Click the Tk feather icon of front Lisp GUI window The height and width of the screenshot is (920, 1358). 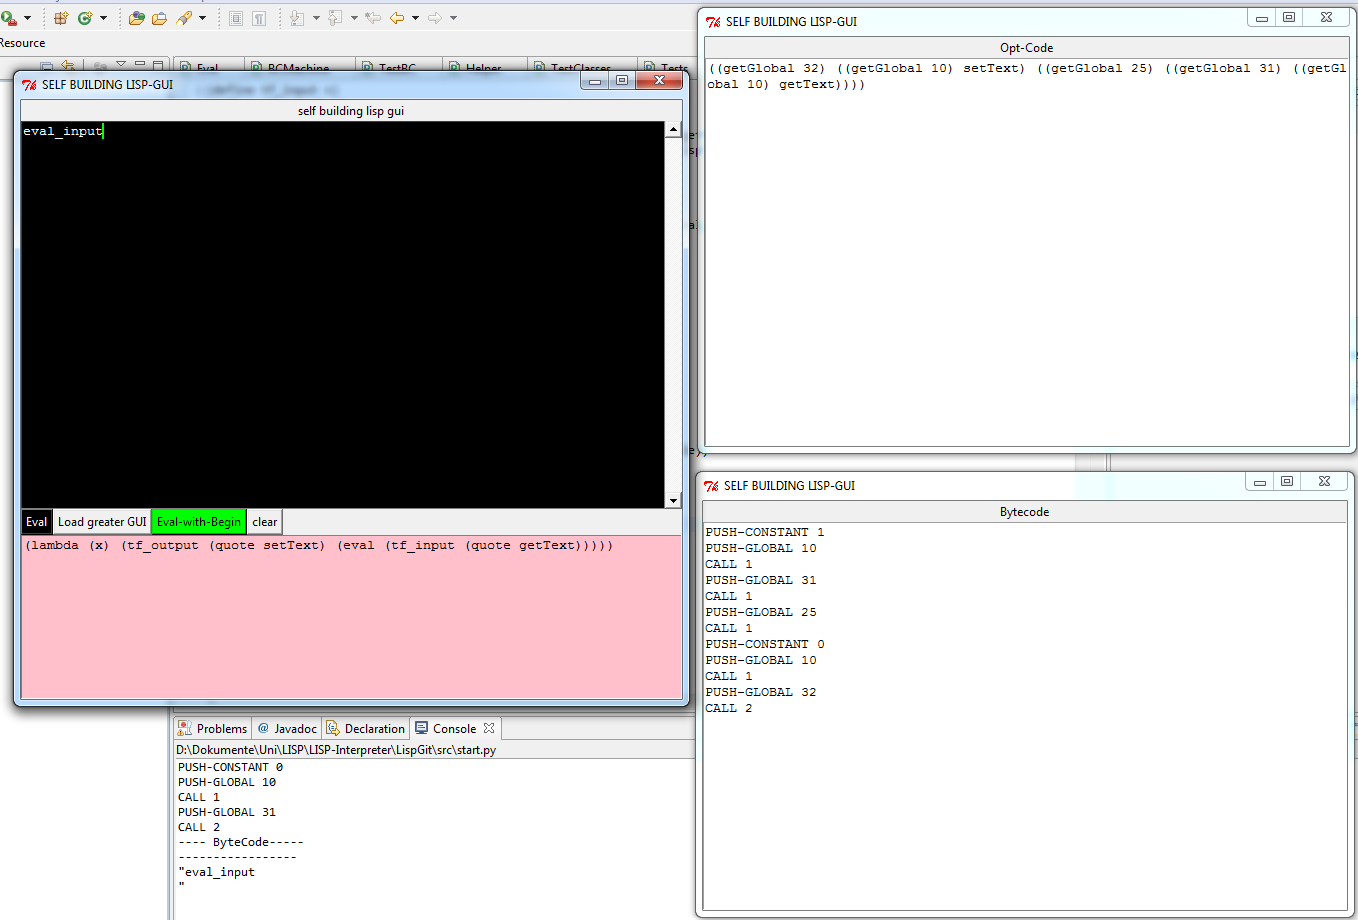click(29, 85)
